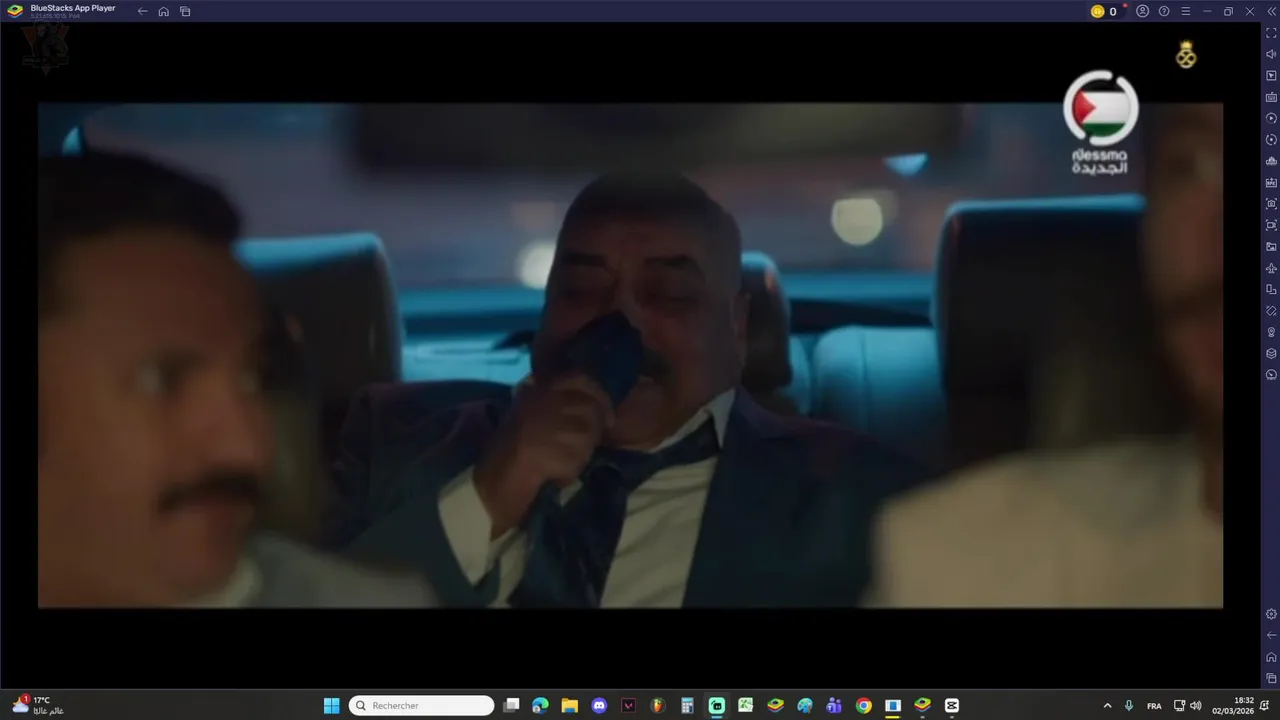Open the clock showing 18:32
1280x720 pixels.
[1234, 705]
